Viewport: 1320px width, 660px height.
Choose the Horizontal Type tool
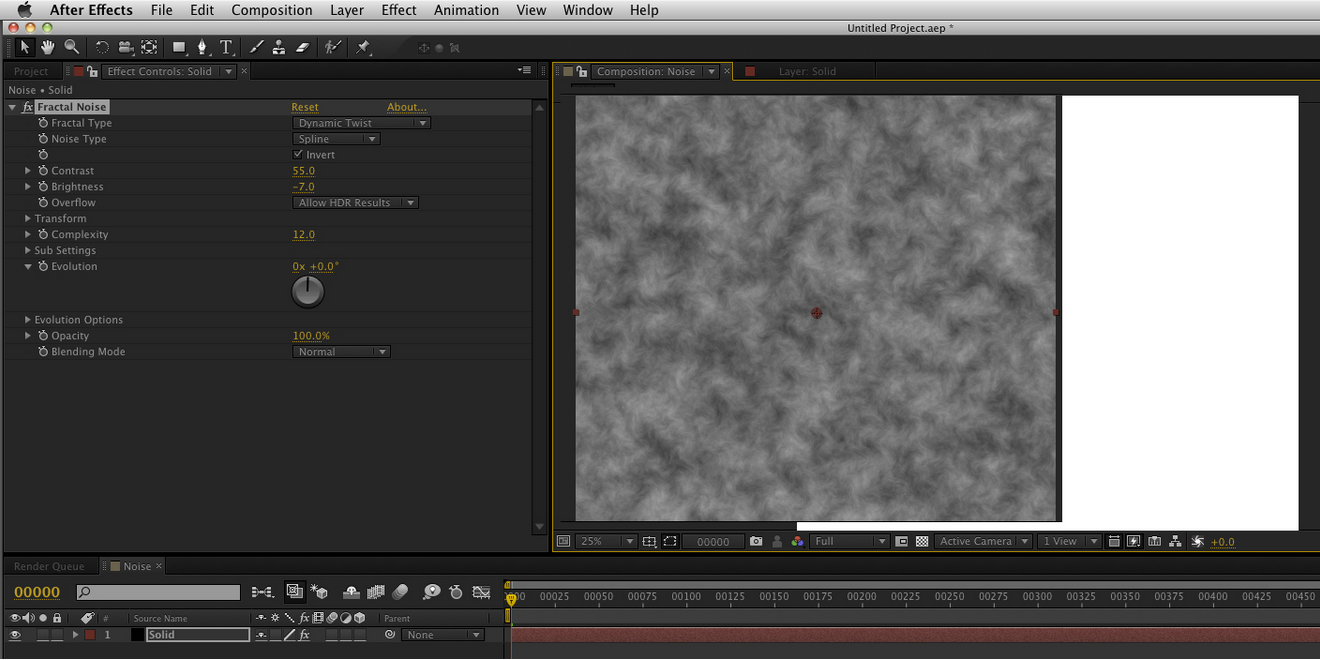click(x=226, y=47)
